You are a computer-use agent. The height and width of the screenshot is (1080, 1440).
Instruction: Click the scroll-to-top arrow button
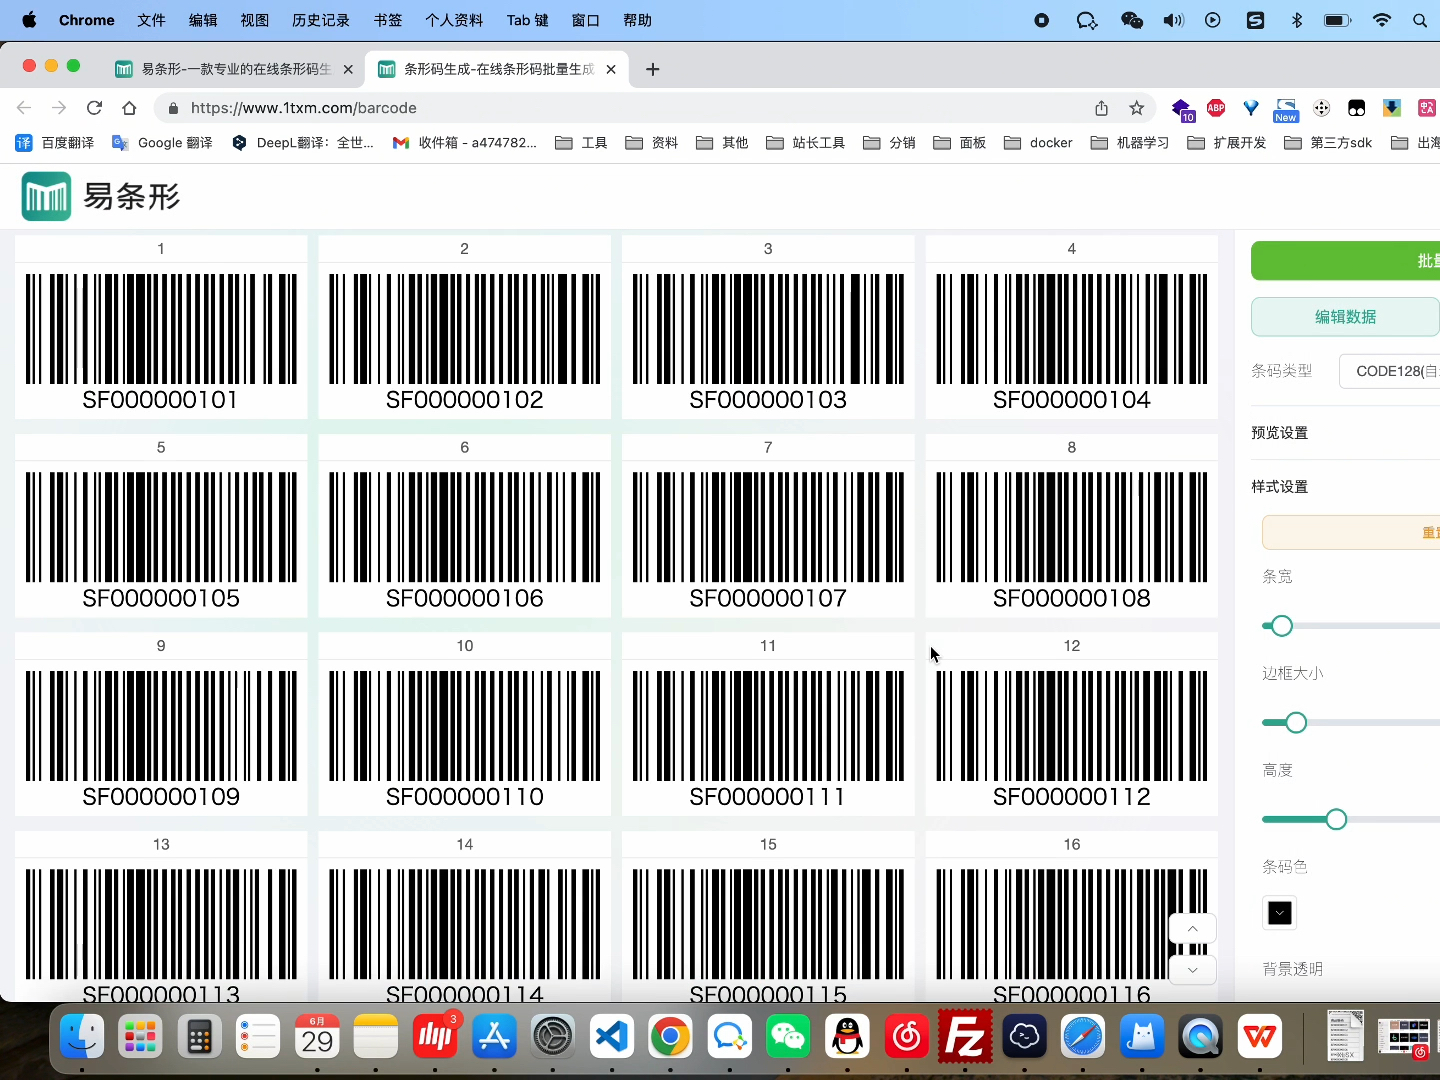coord(1192,929)
